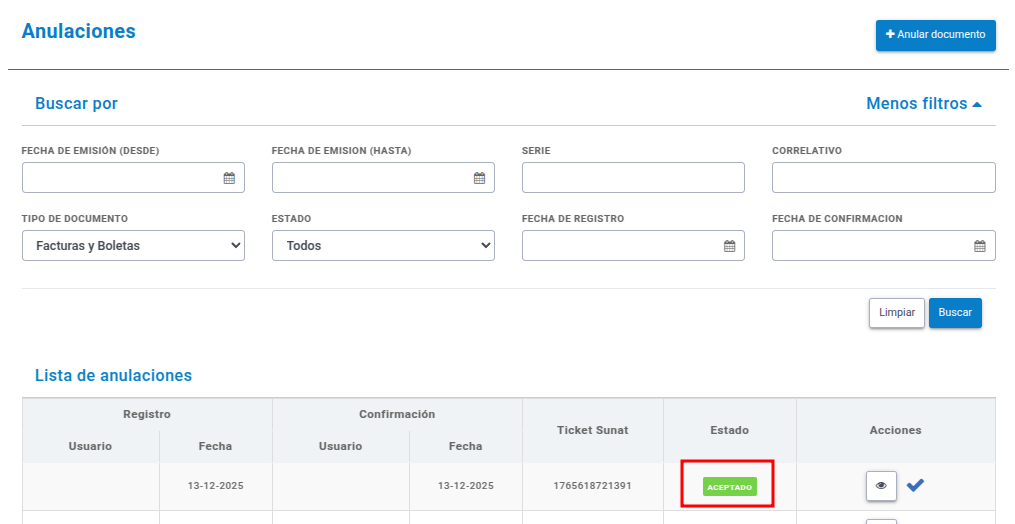Screen dimensions: 1015x524
Task: View details with eye icon for ticket 1765618721391
Action: [881, 486]
